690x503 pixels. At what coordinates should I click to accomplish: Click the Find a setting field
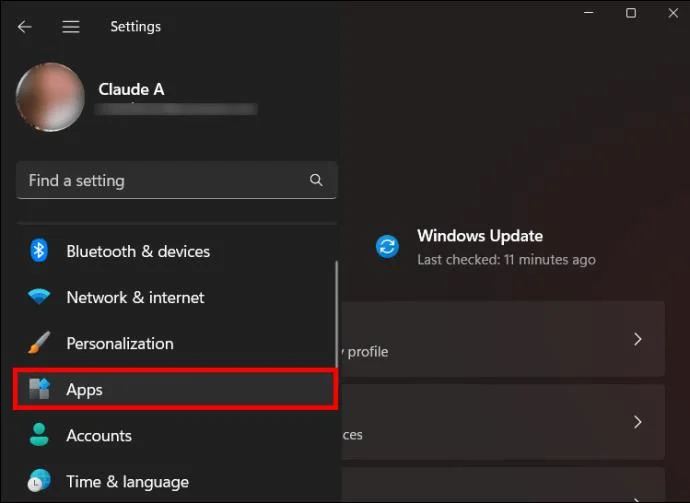tap(176, 180)
